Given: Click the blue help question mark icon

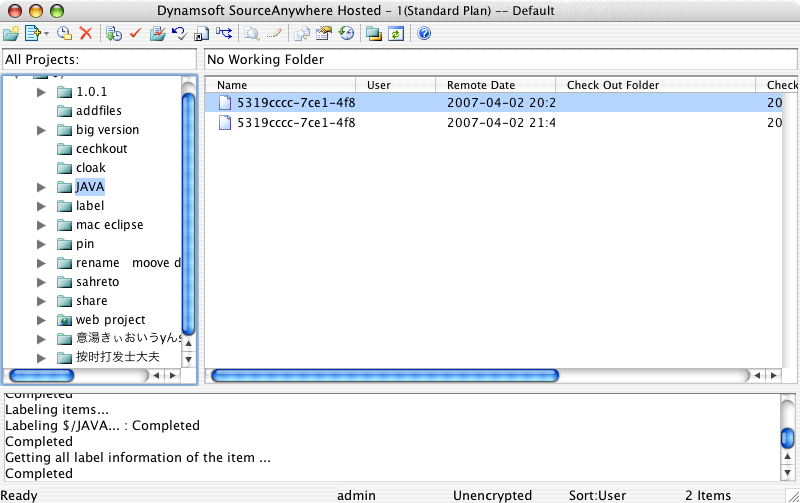Looking at the screenshot, I should point(424,33).
